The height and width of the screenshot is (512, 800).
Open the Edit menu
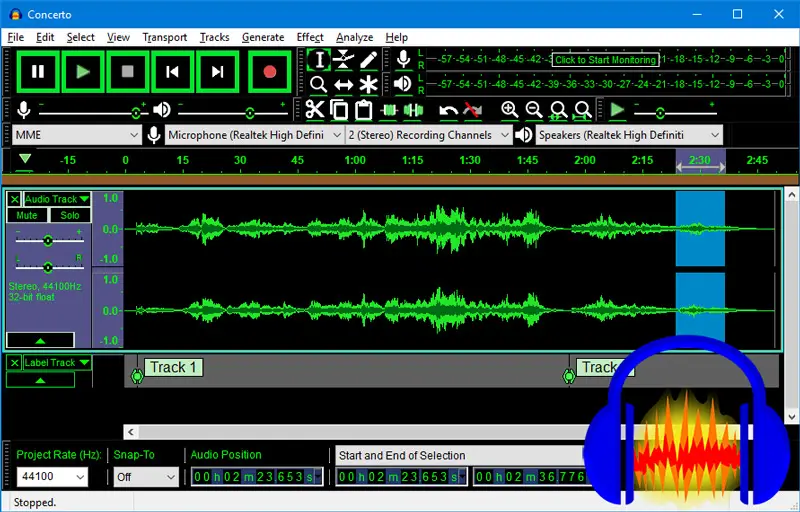coord(45,37)
